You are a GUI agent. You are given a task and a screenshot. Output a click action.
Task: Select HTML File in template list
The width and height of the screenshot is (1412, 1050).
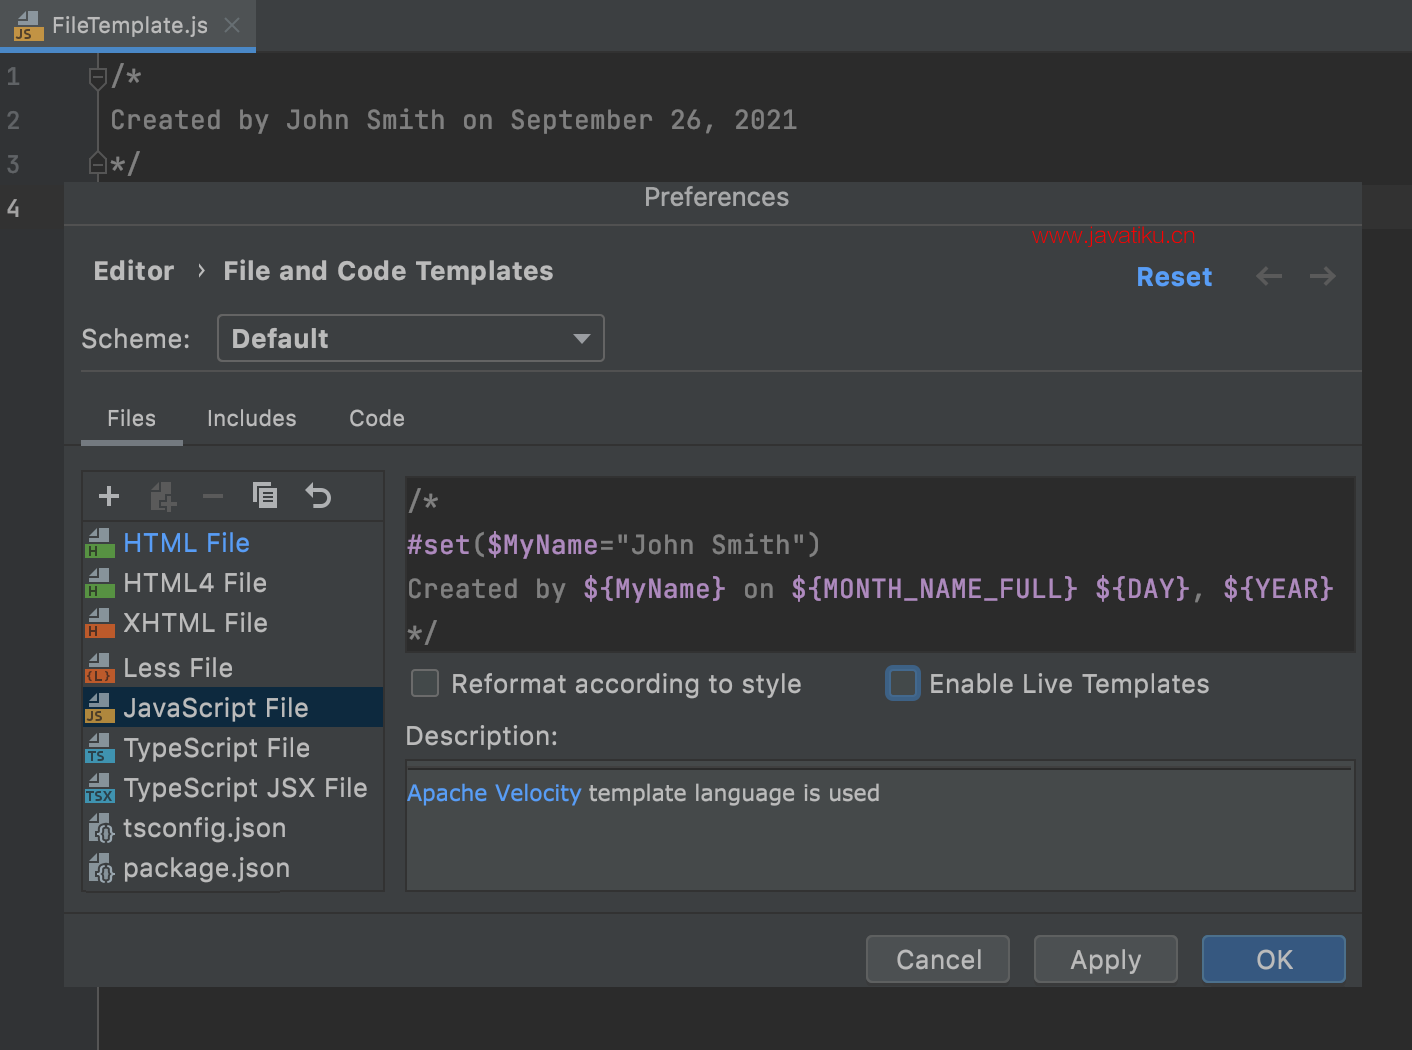coord(233,543)
